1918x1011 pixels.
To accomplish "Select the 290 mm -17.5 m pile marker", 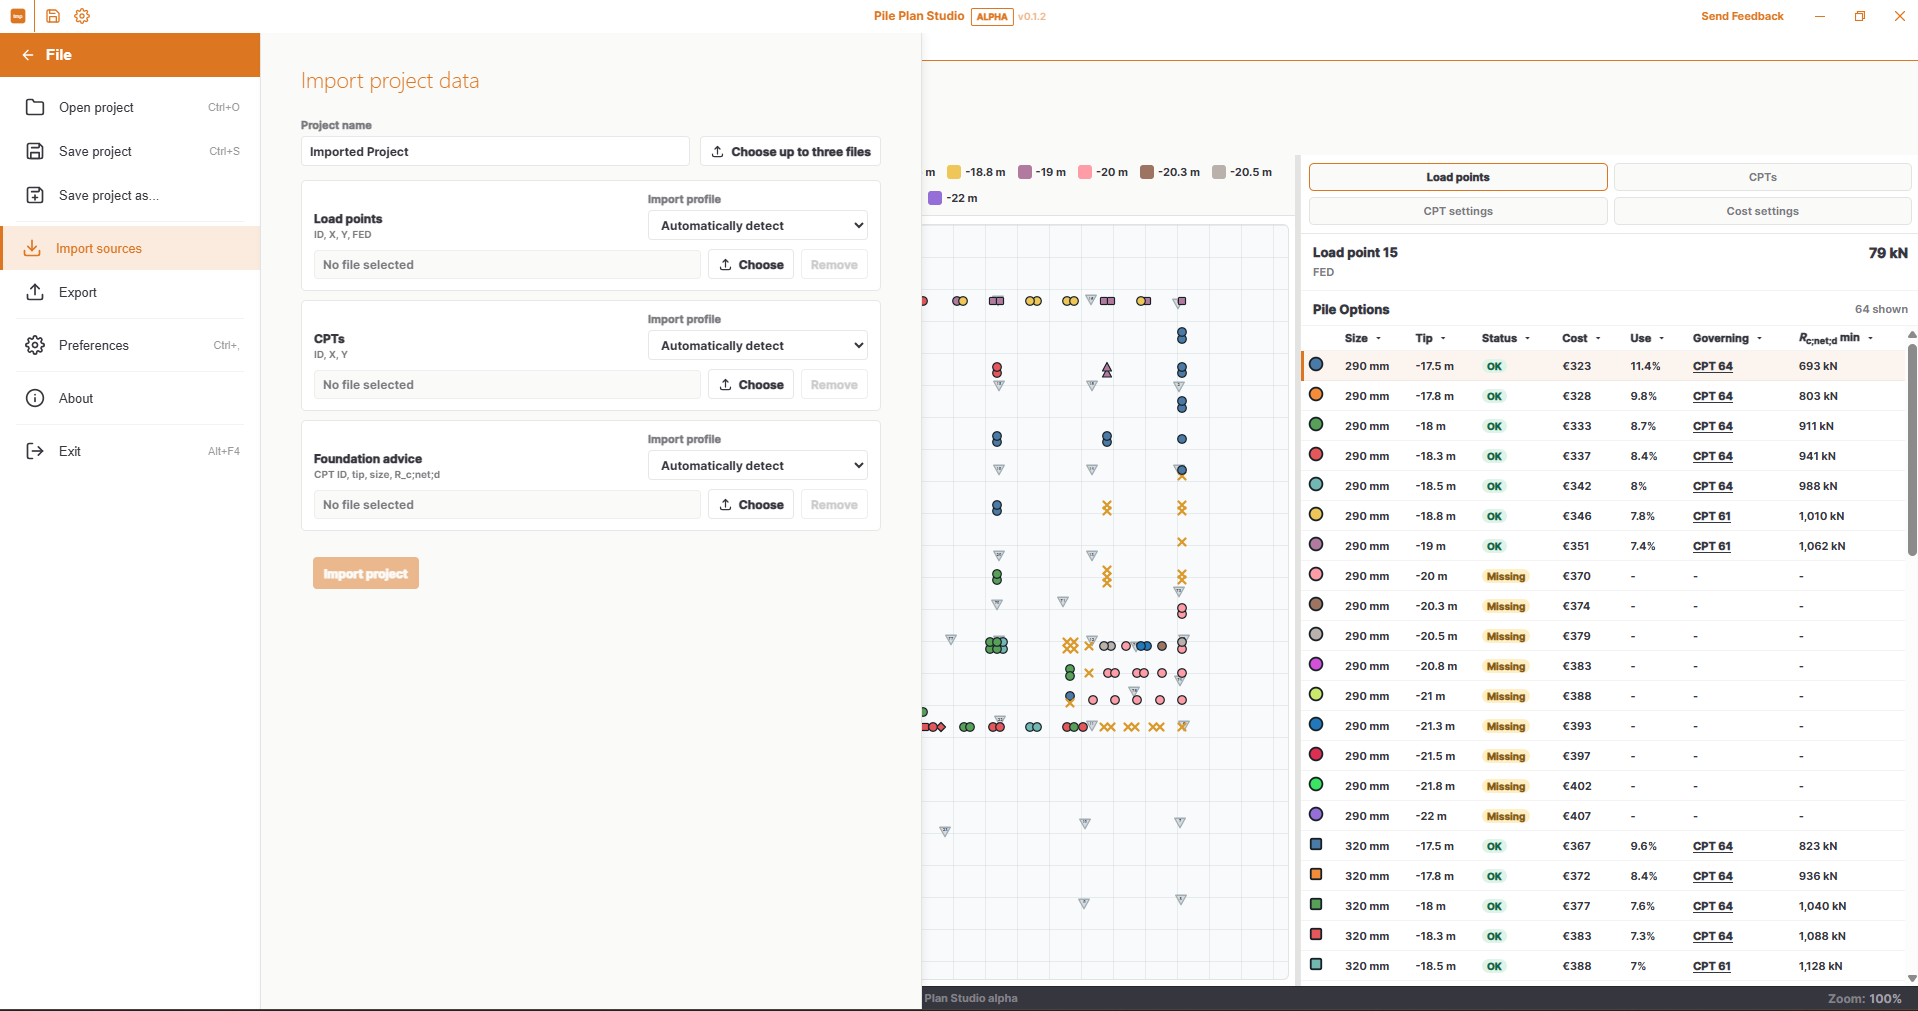I will tap(1316, 365).
